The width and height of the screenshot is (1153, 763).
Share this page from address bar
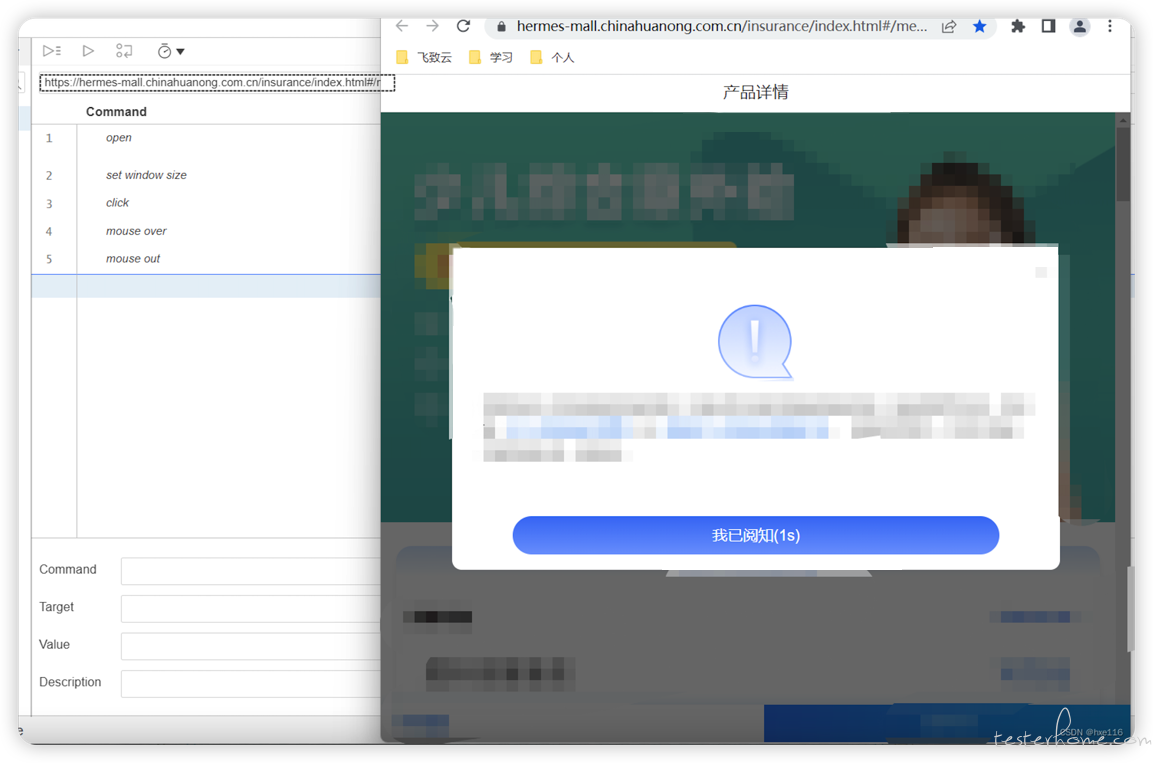click(x=949, y=26)
